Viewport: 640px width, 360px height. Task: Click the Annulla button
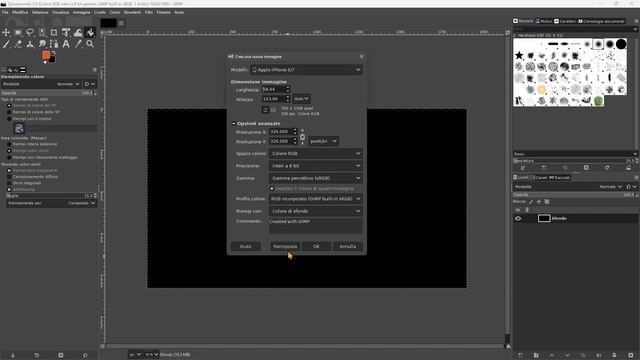[348, 247]
